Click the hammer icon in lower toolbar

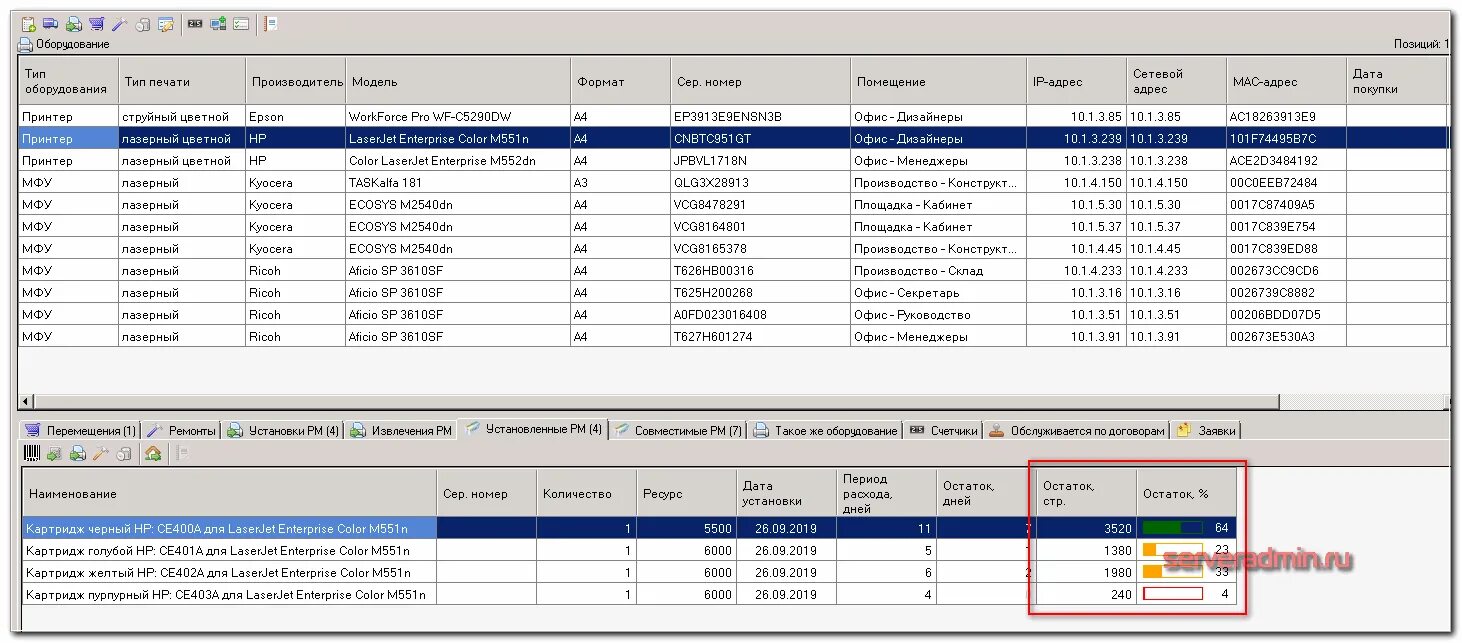coord(100,454)
